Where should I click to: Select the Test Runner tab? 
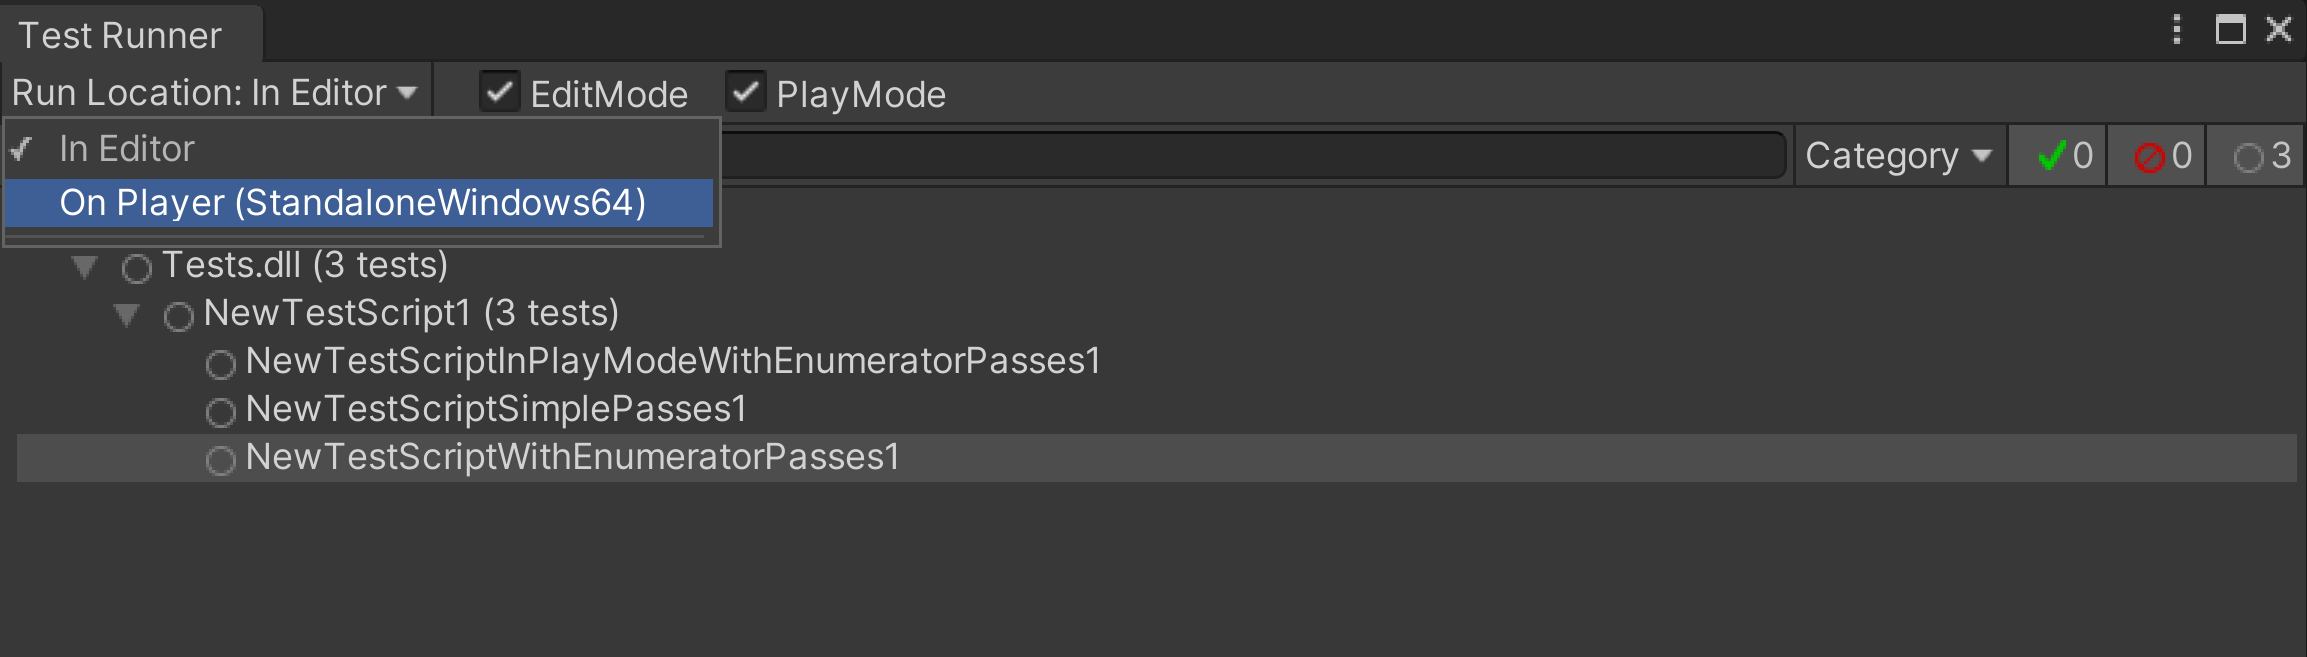click(x=120, y=35)
